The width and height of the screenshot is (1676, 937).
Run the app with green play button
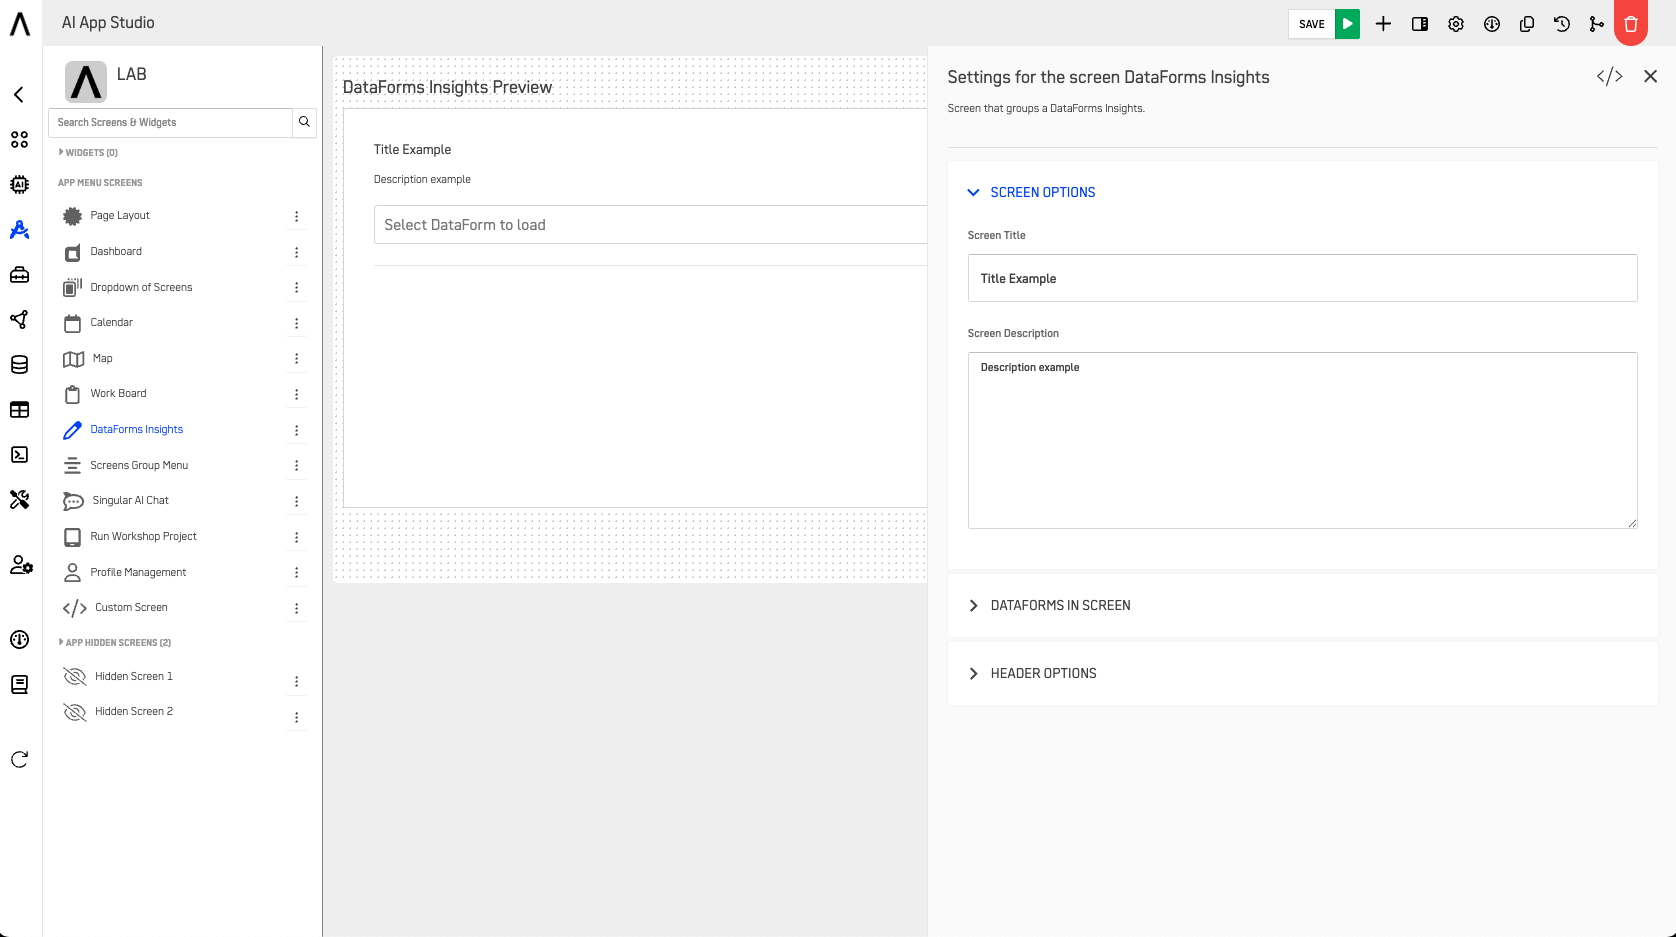coord(1347,24)
